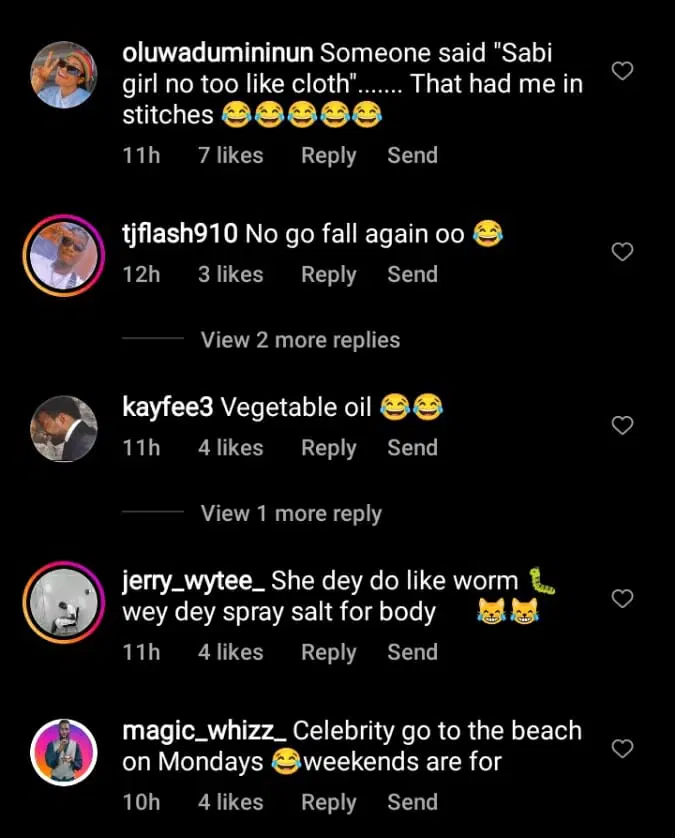Send kayfee3's comment

[x=412, y=449]
